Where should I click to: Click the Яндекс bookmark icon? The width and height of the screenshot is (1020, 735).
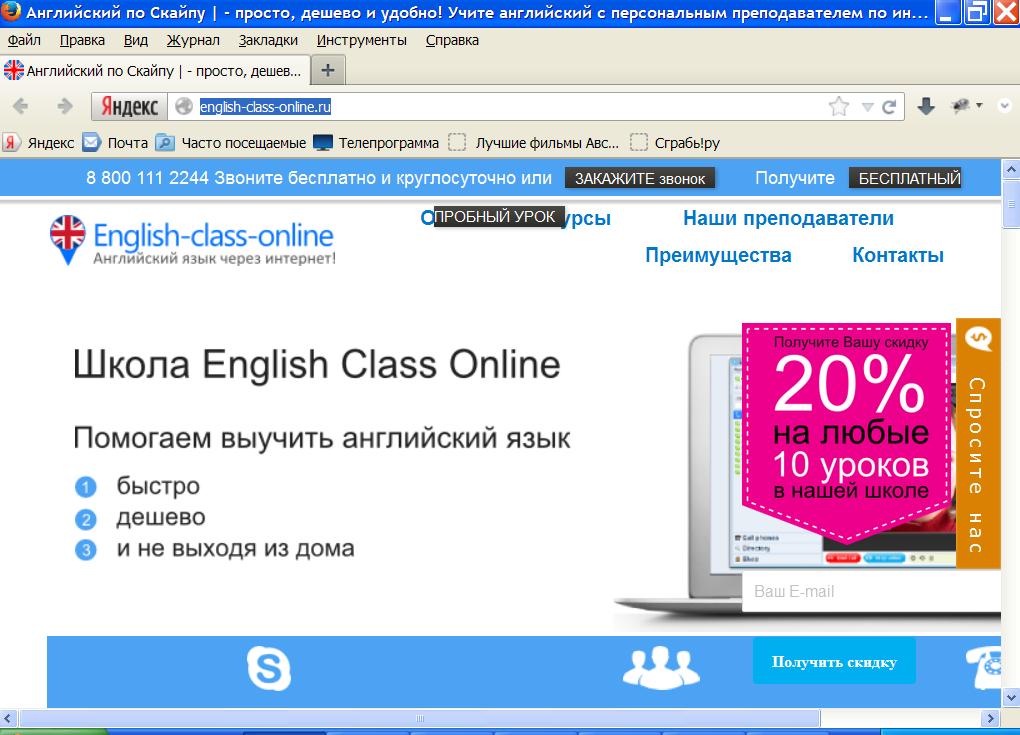(x=10, y=142)
